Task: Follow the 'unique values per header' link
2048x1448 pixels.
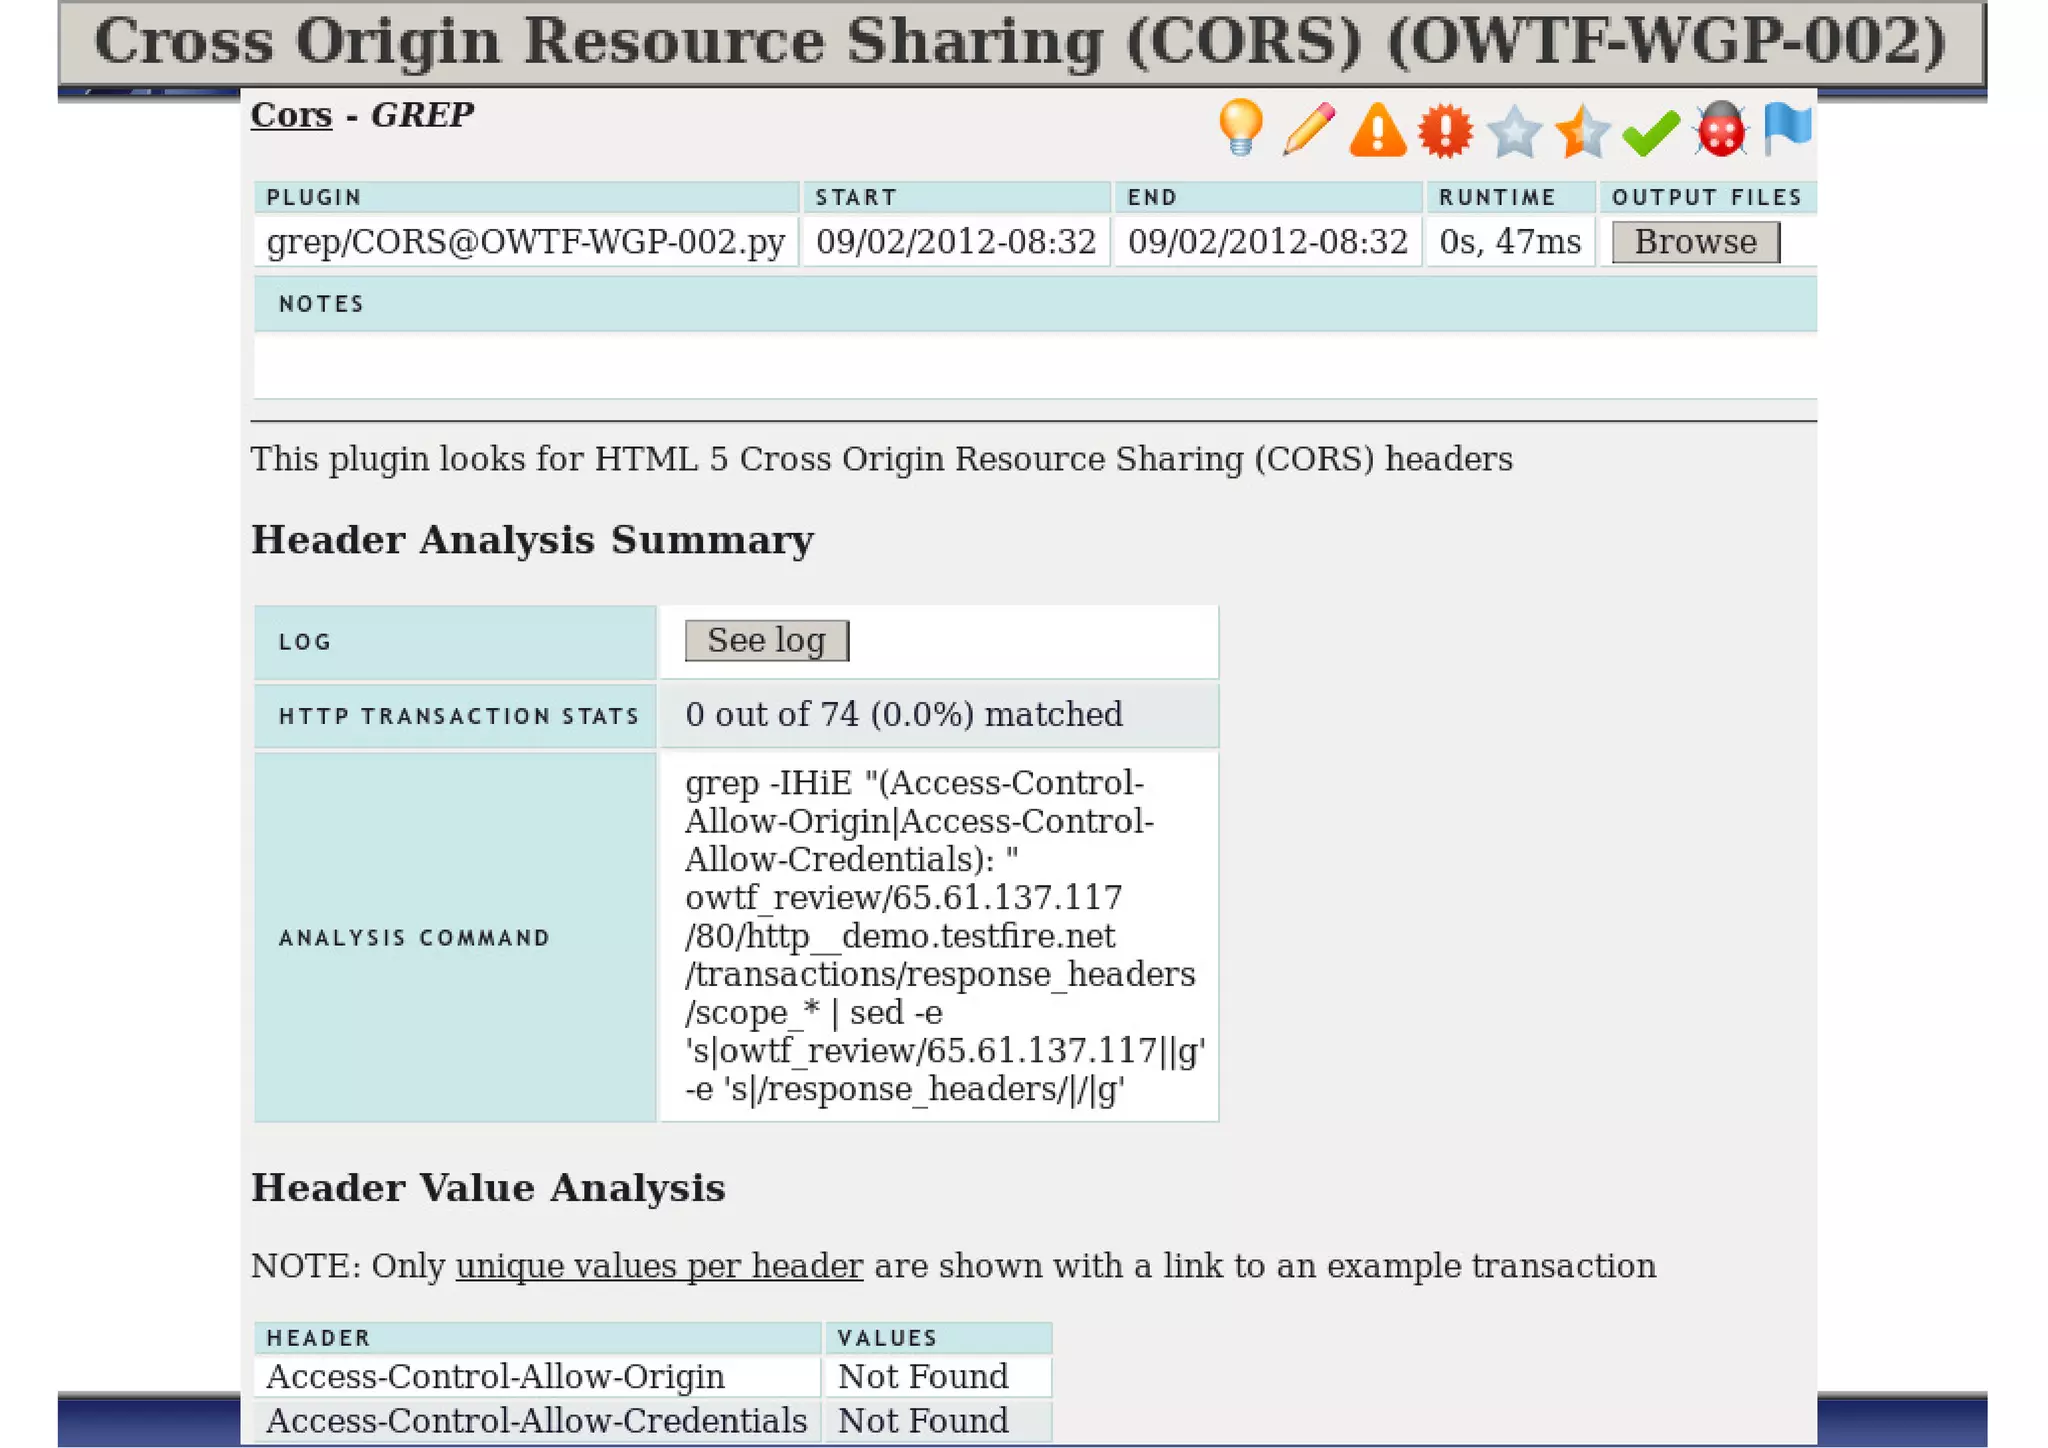Action: (x=659, y=1266)
